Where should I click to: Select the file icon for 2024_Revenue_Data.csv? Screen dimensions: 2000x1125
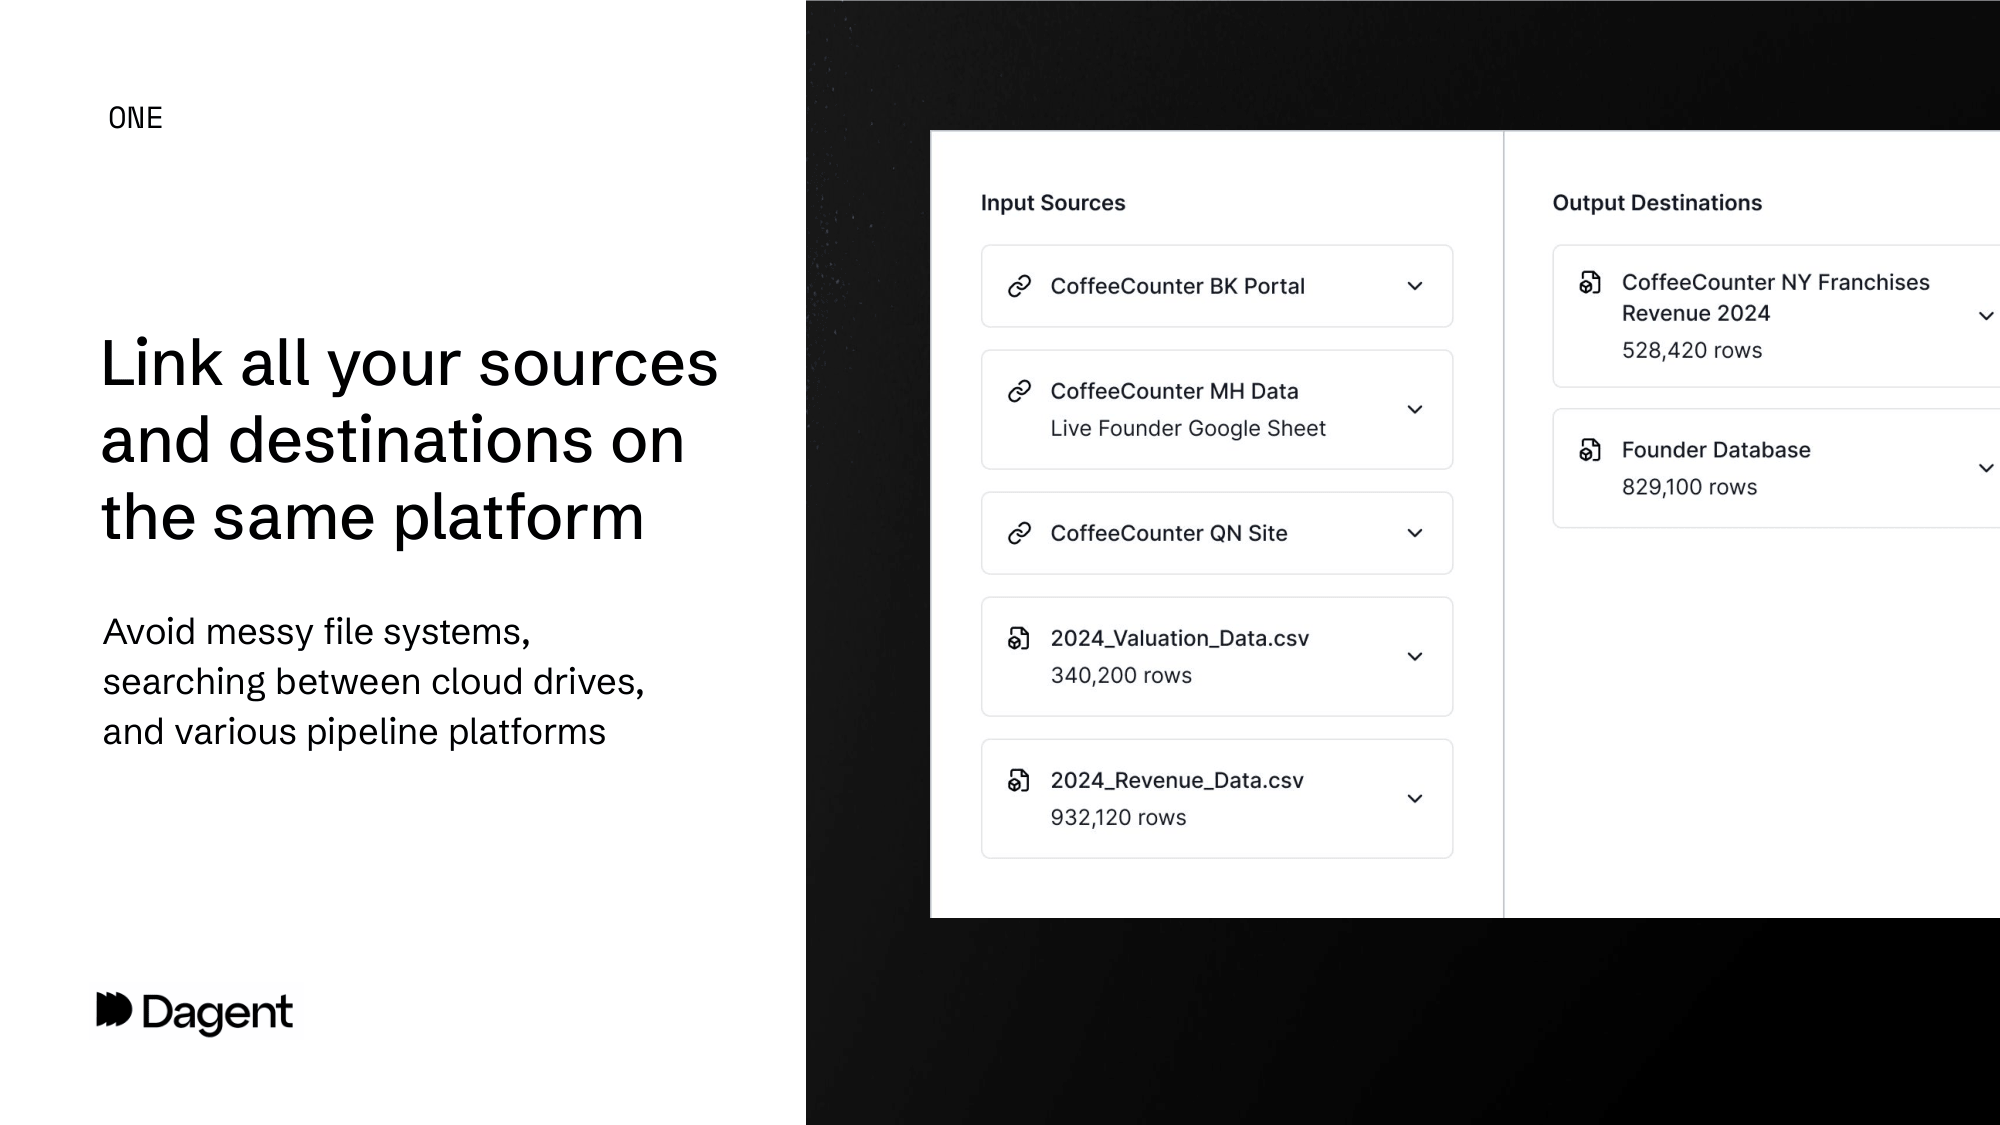point(1020,780)
